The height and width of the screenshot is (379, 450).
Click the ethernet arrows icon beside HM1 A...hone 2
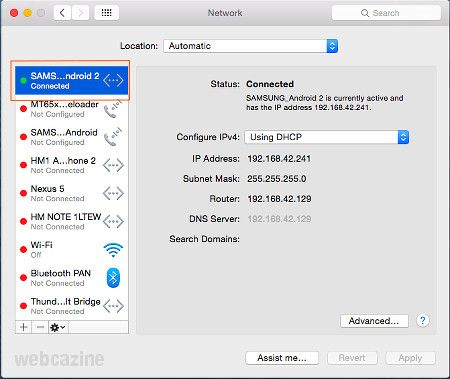113,165
